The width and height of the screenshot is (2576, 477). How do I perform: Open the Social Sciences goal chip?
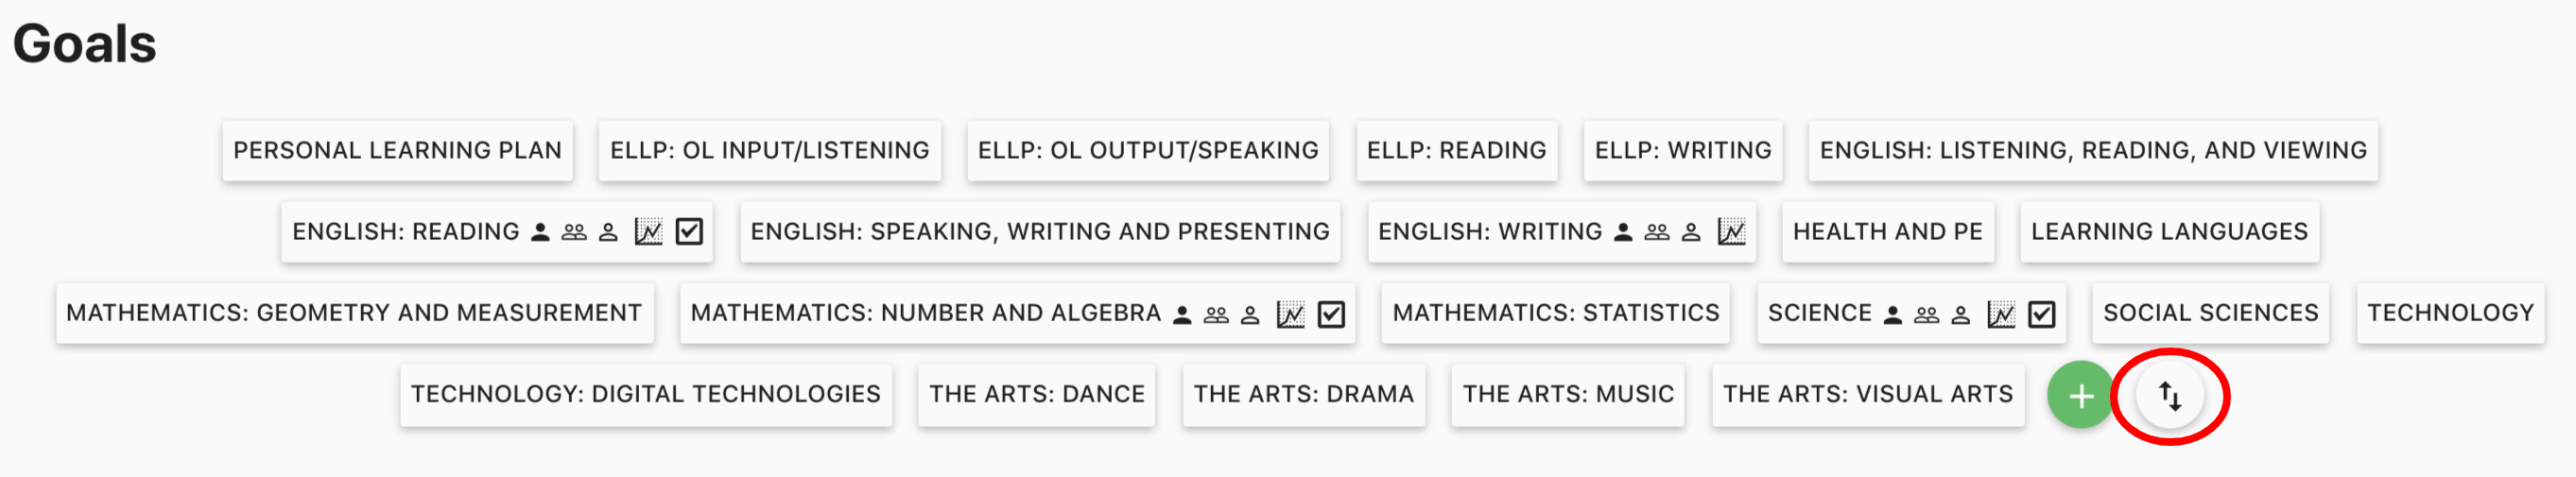tap(2210, 314)
